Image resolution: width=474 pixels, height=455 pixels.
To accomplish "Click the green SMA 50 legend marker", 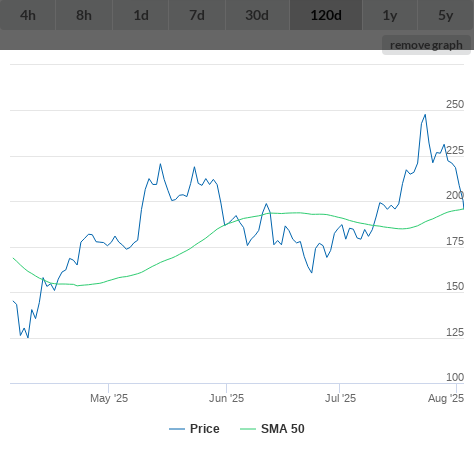I will (x=248, y=429).
